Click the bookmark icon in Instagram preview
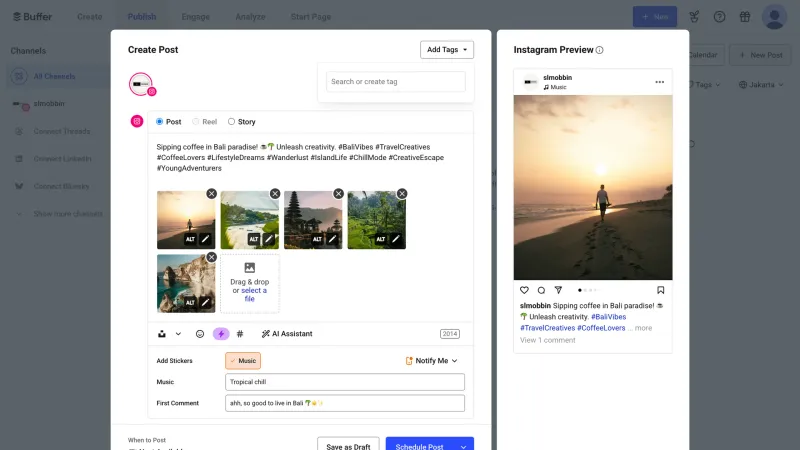 (x=661, y=290)
